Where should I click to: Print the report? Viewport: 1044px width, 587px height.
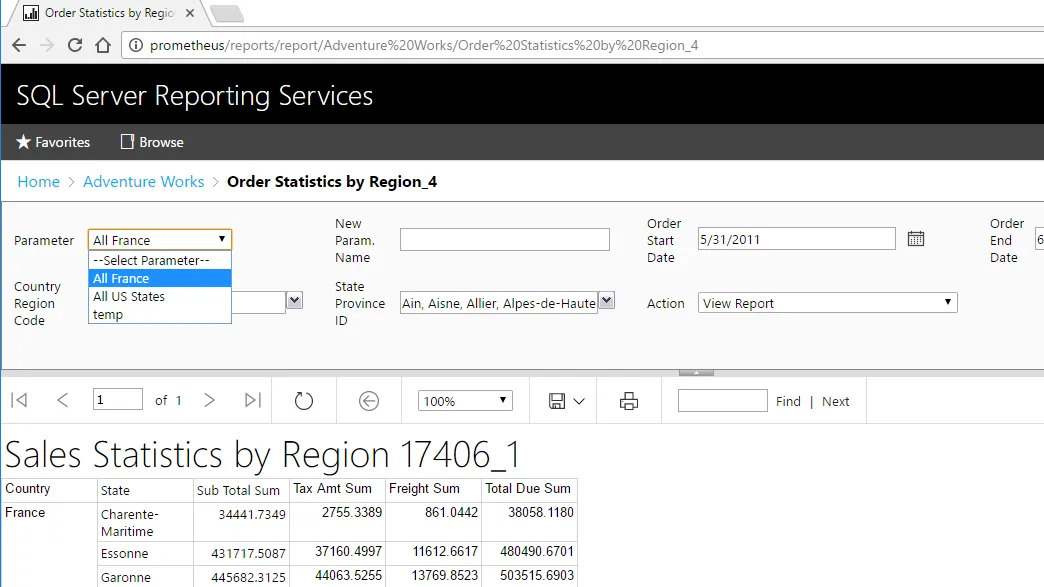[629, 401]
